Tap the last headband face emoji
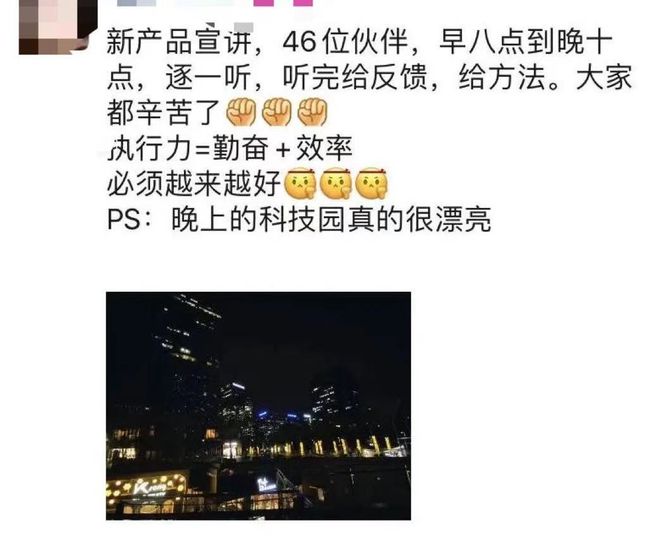 (x=371, y=183)
